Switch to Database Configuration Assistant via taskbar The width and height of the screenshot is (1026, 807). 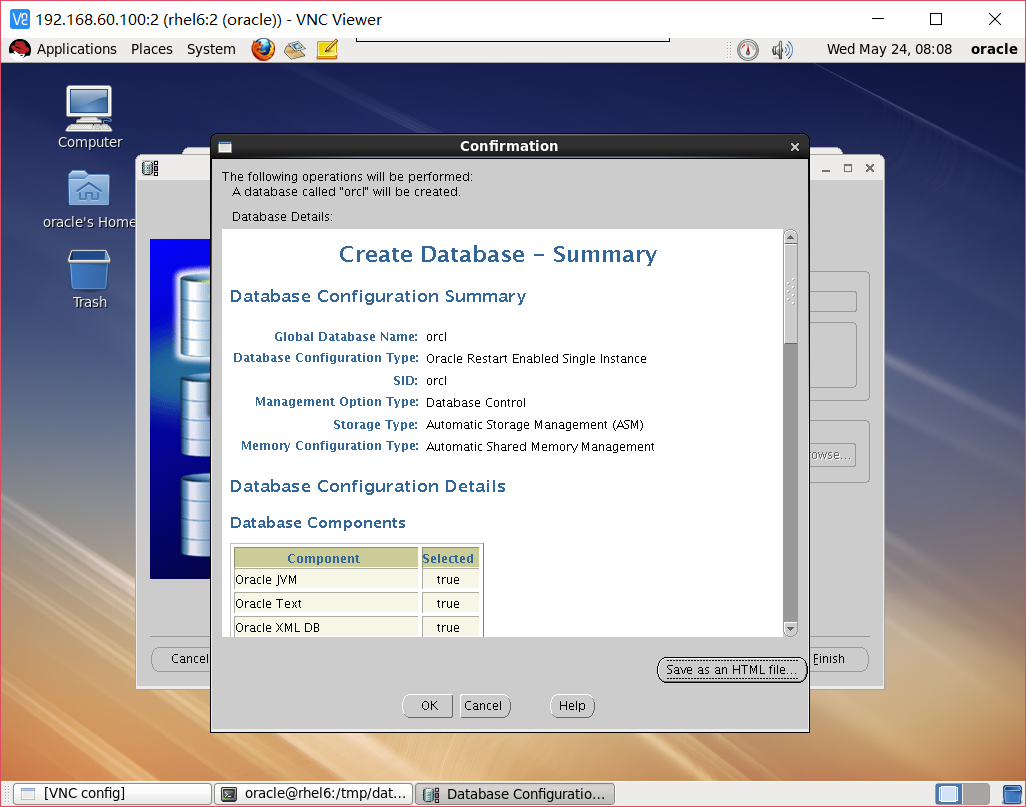pyautogui.click(x=514, y=793)
